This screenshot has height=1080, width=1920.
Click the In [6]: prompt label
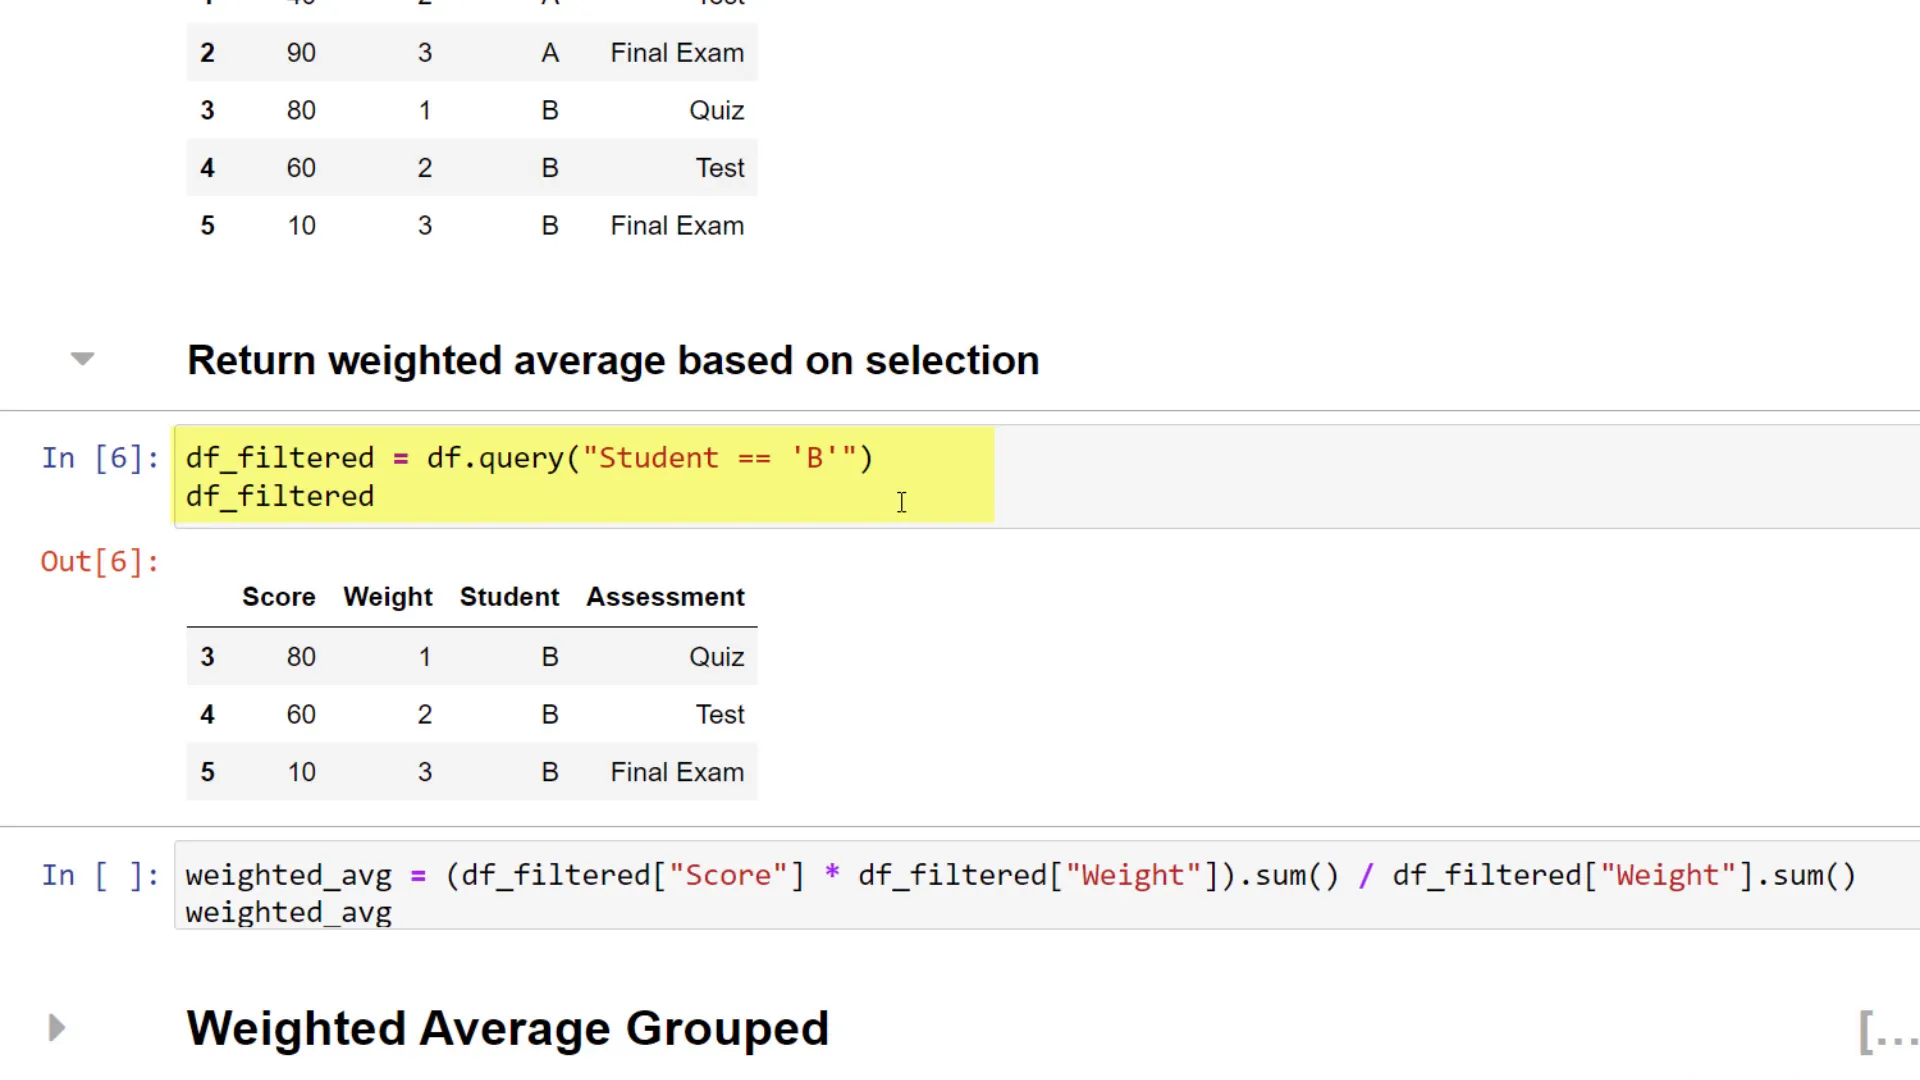pyautogui.click(x=99, y=457)
